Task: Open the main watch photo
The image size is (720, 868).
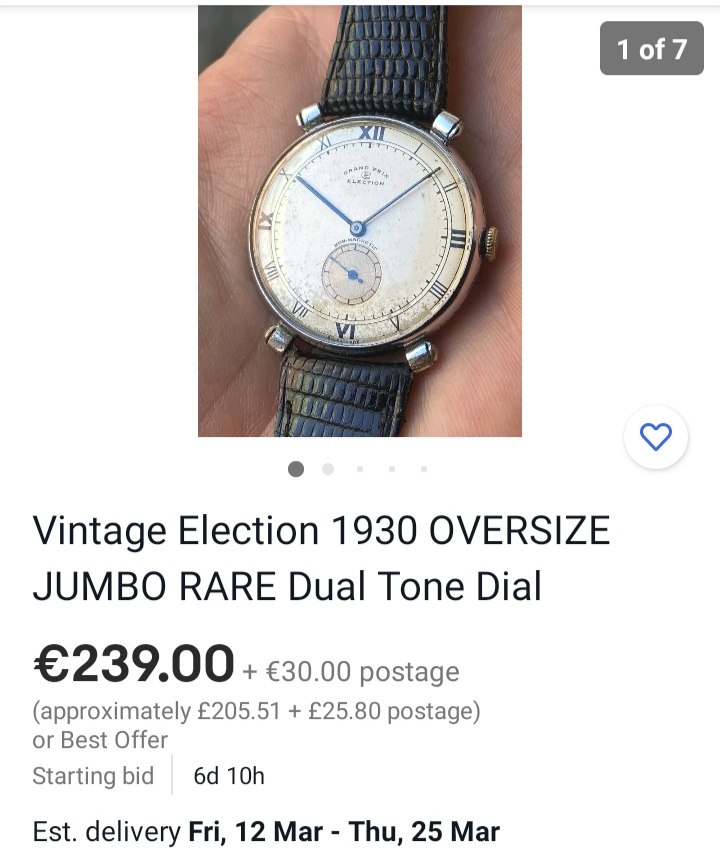Action: [x=360, y=221]
